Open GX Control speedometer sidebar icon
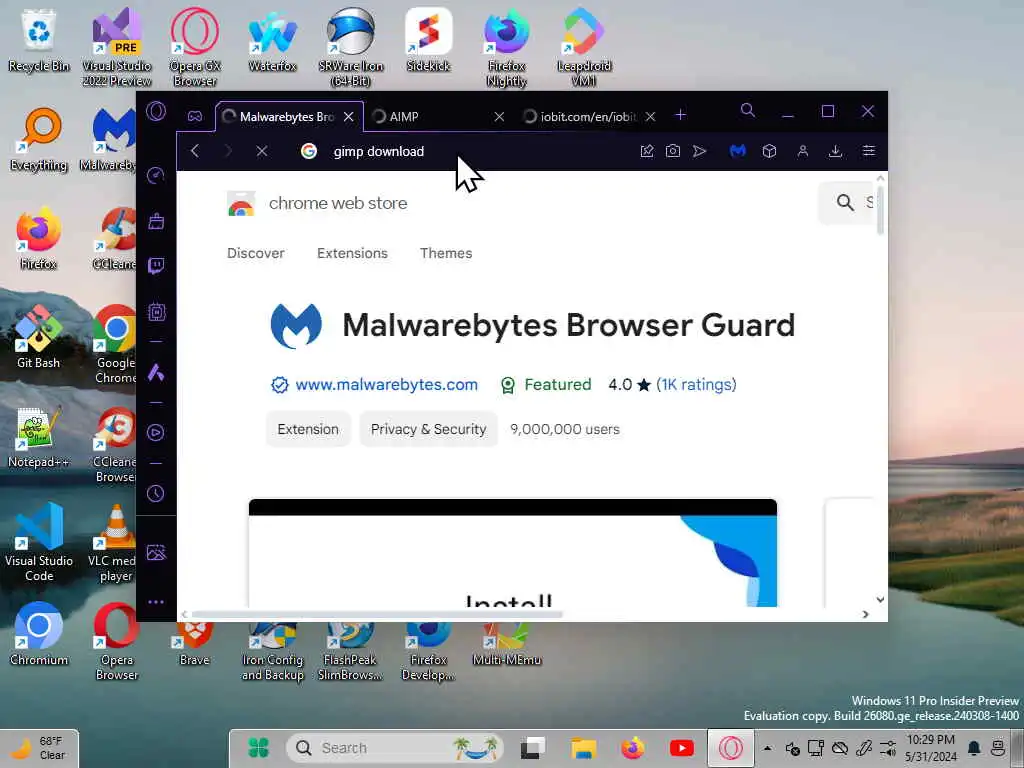Screen dimensions: 1024x768 [155, 175]
